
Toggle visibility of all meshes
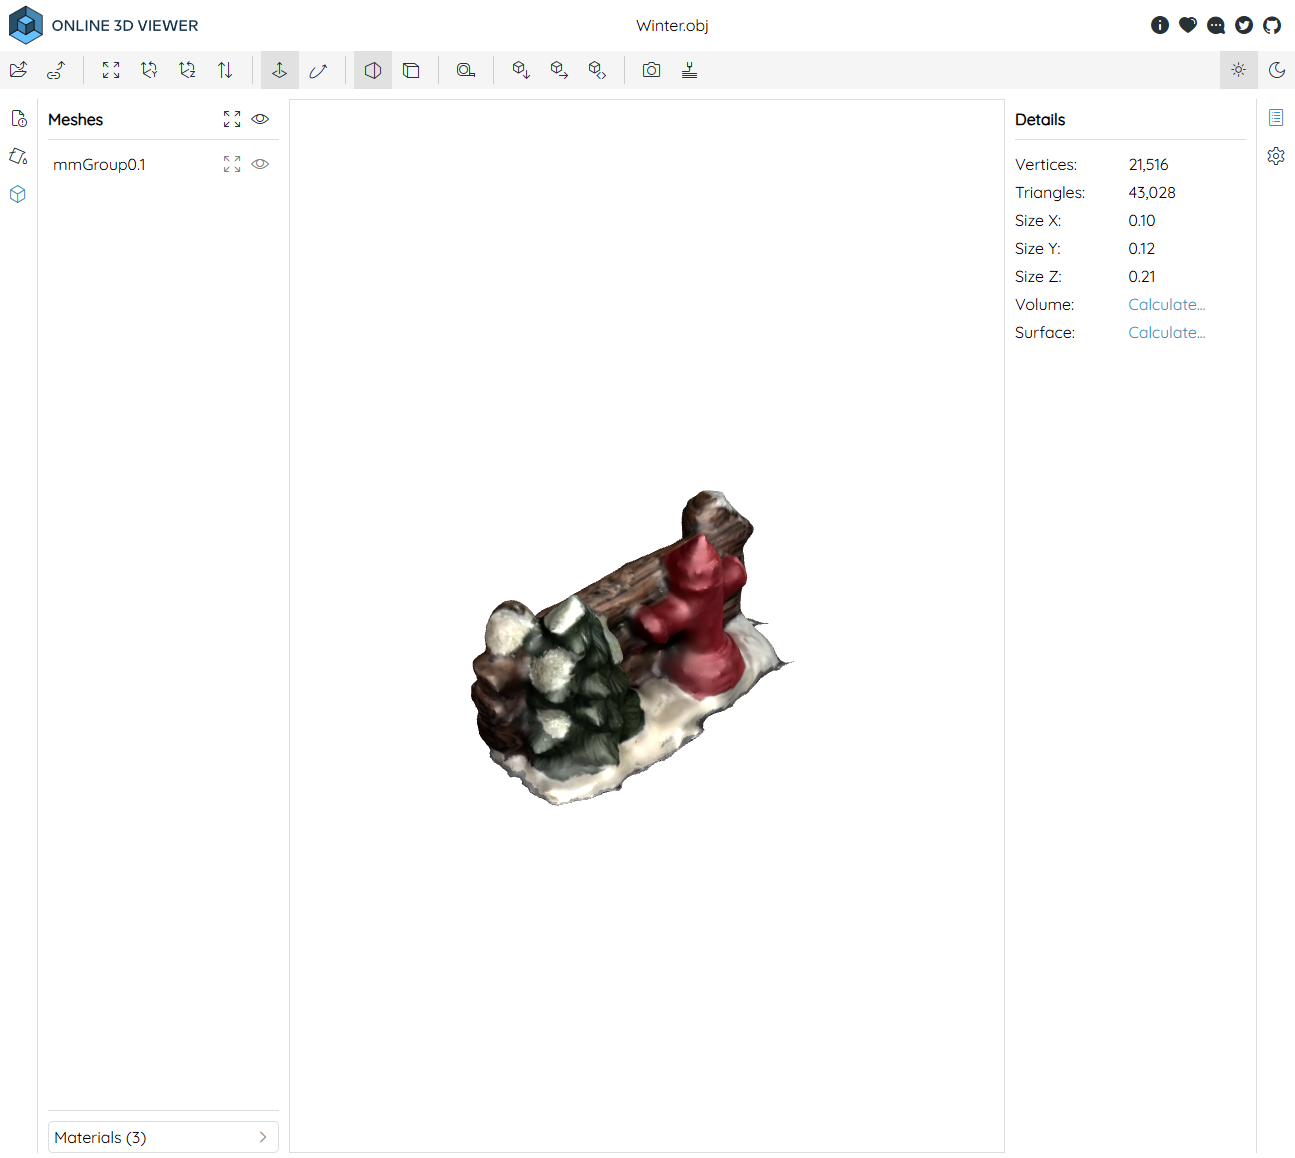pyautogui.click(x=260, y=119)
